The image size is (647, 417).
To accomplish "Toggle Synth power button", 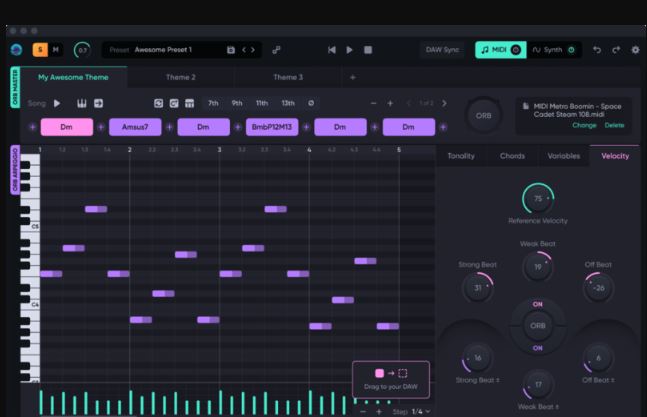I will [571, 50].
